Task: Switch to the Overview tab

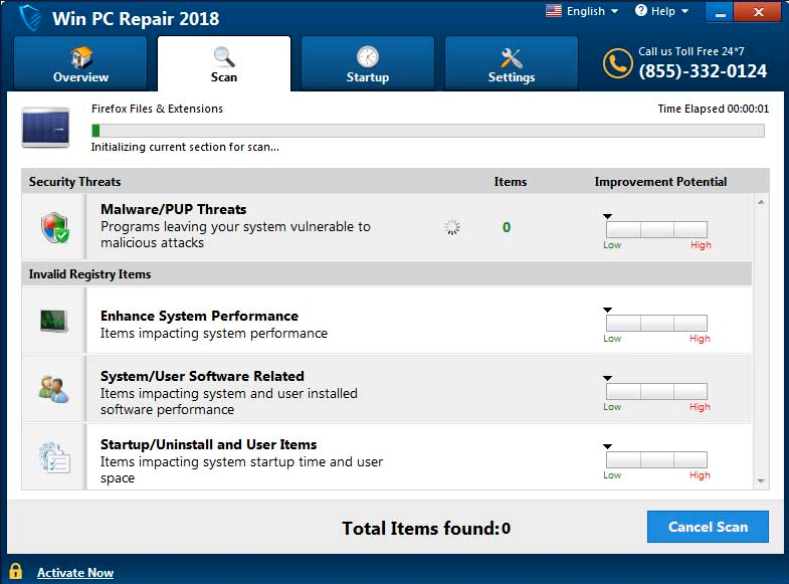Action: tap(81, 64)
